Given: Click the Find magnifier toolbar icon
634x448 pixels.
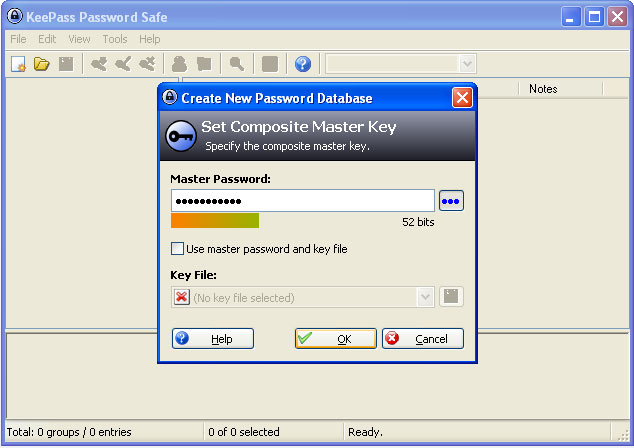Looking at the screenshot, I should [x=237, y=64].
